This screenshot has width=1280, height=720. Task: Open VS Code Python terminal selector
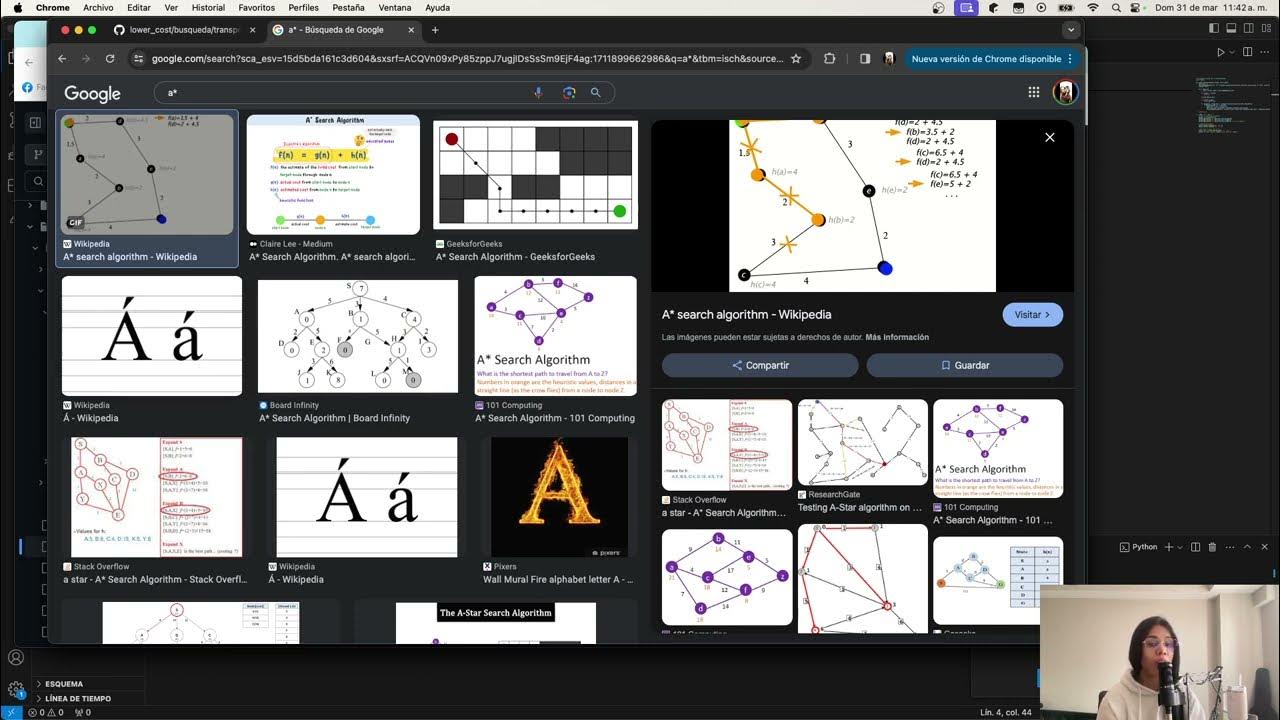[1138, 547]
